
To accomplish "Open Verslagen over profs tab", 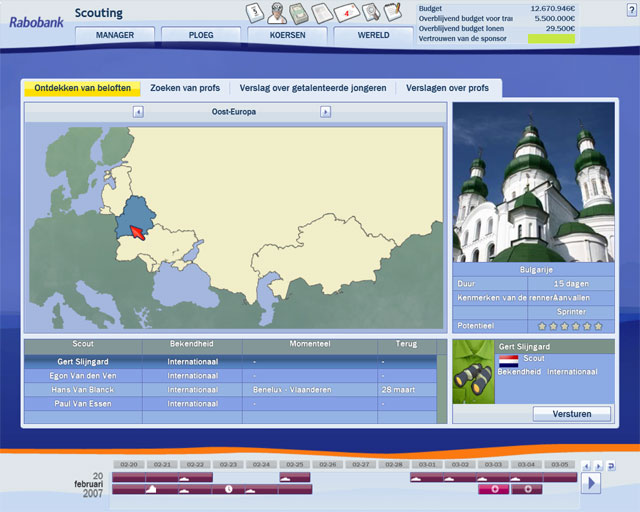I will 448,88.
